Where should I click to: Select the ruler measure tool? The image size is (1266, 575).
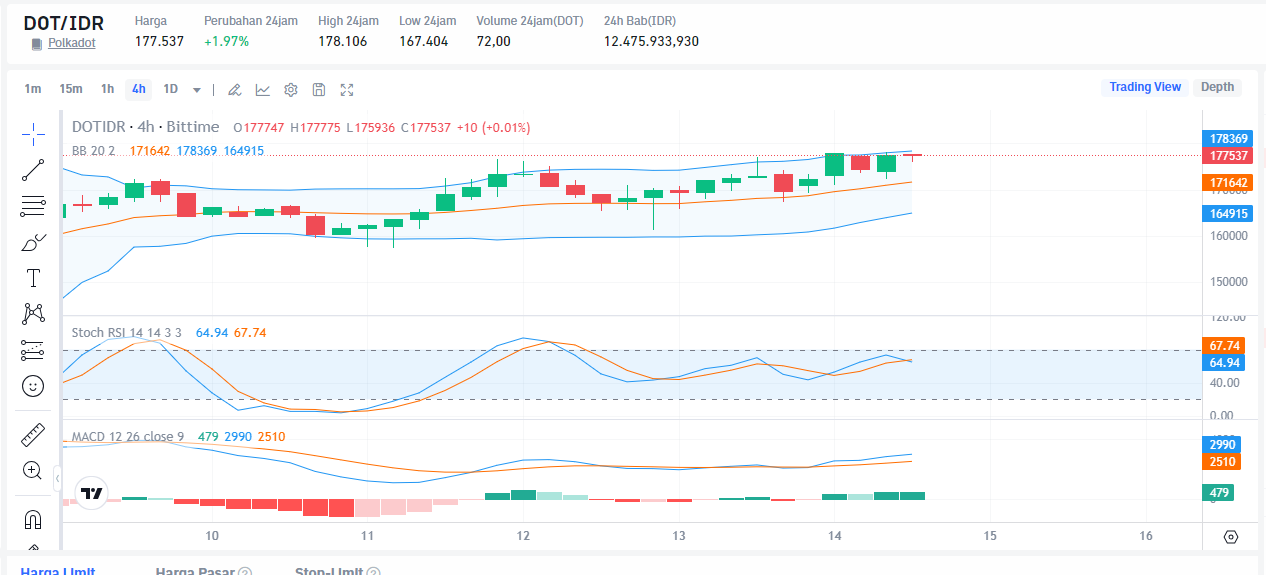point(33,435)
